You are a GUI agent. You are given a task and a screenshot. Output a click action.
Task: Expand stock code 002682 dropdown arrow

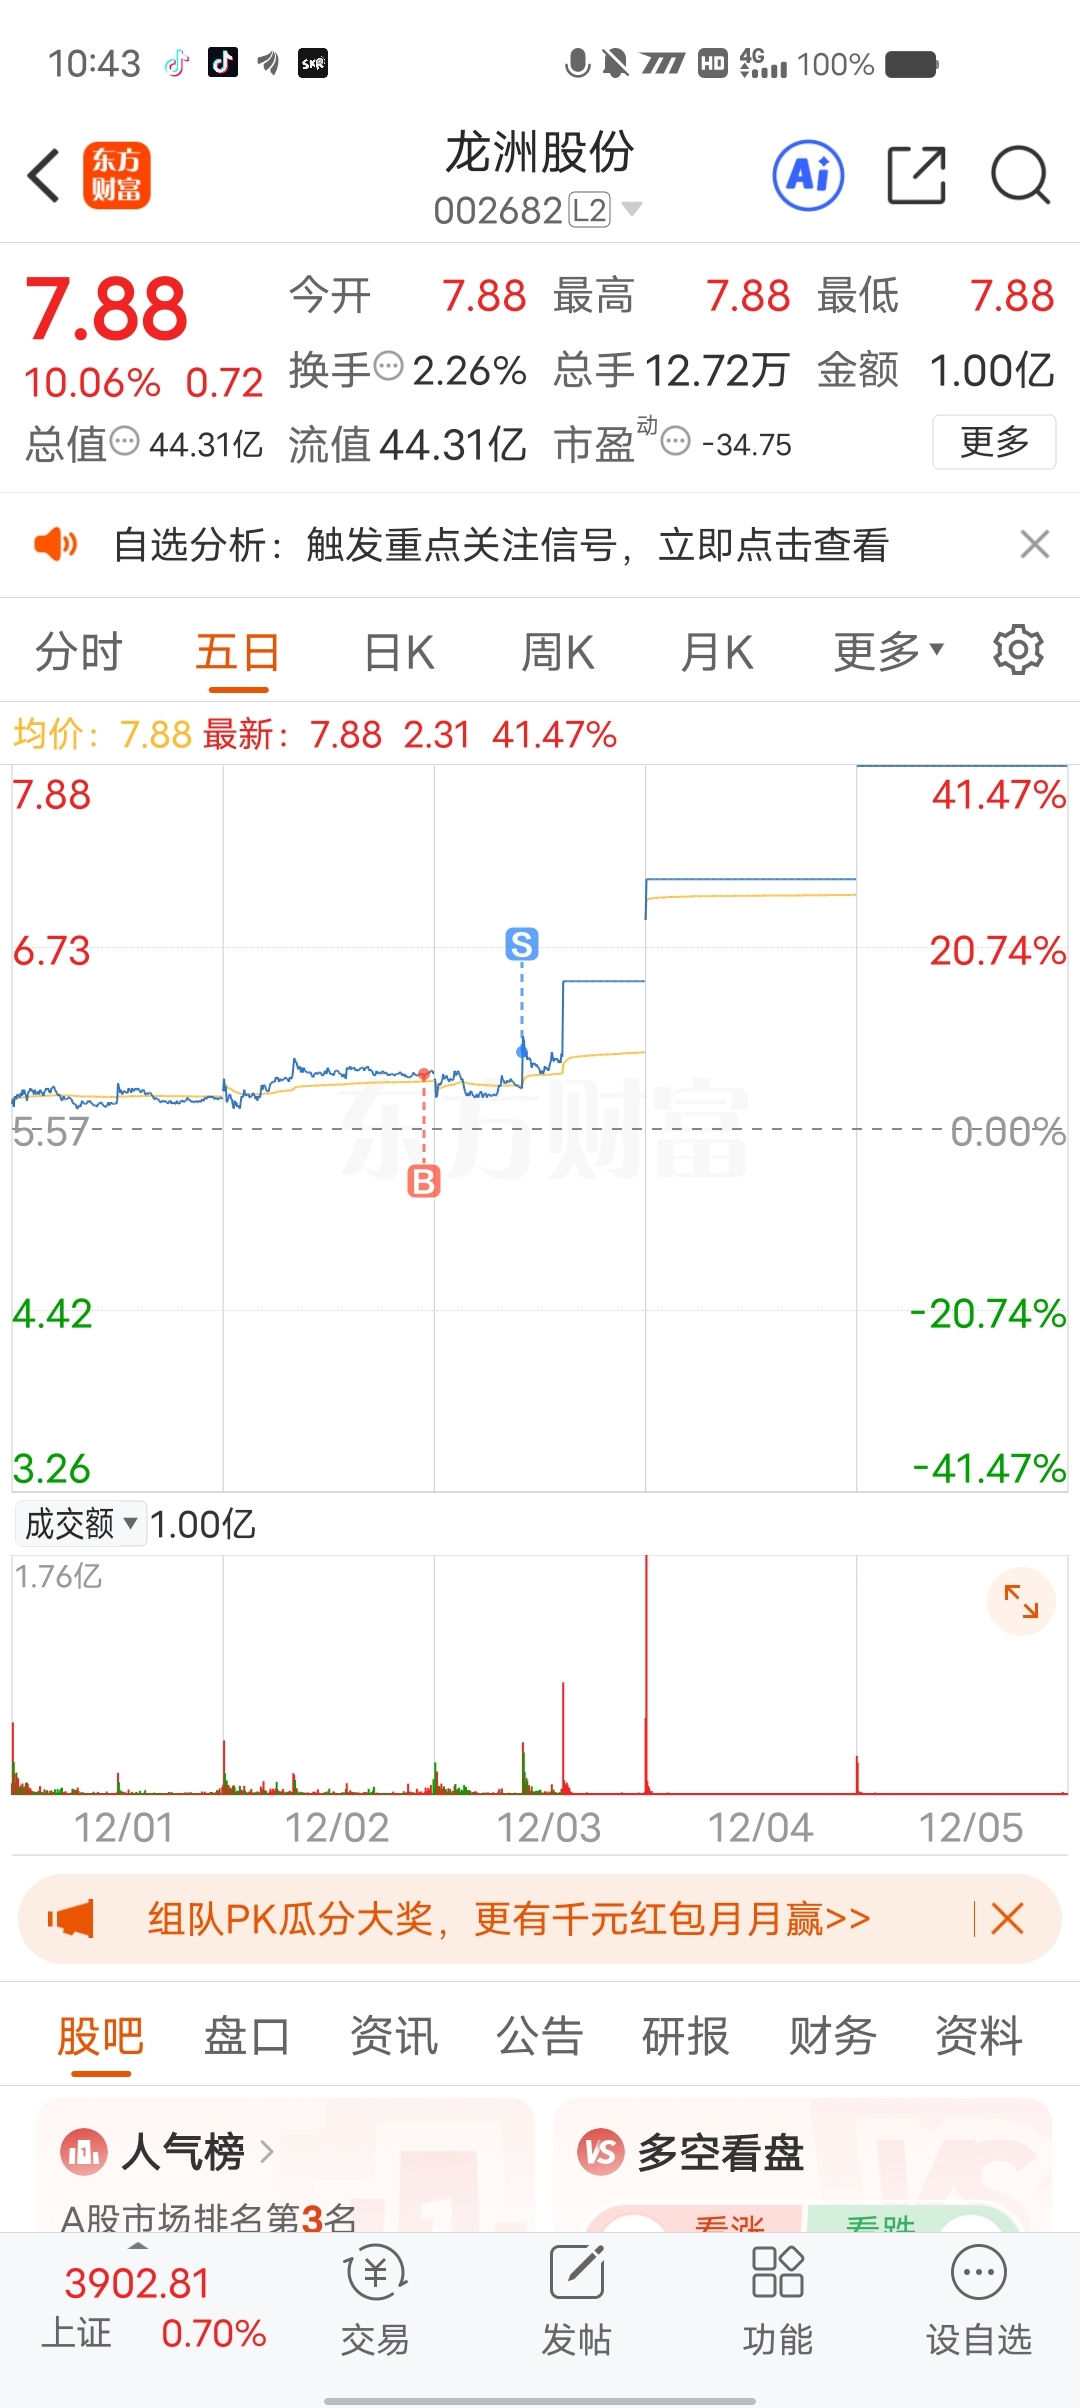pos(632,209)
